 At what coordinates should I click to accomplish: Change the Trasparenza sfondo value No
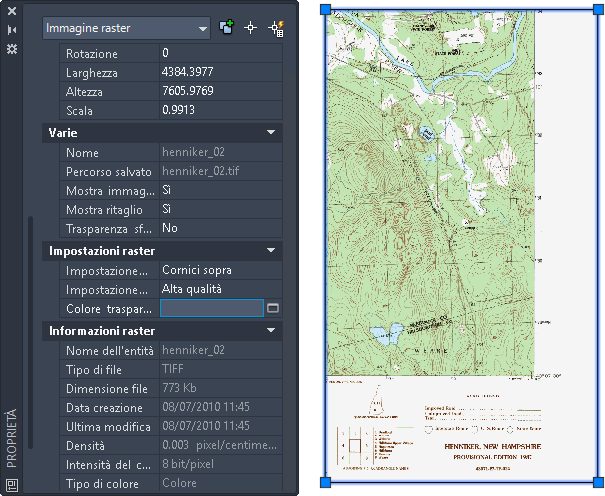pyautogui.click(x=221, y=228)
